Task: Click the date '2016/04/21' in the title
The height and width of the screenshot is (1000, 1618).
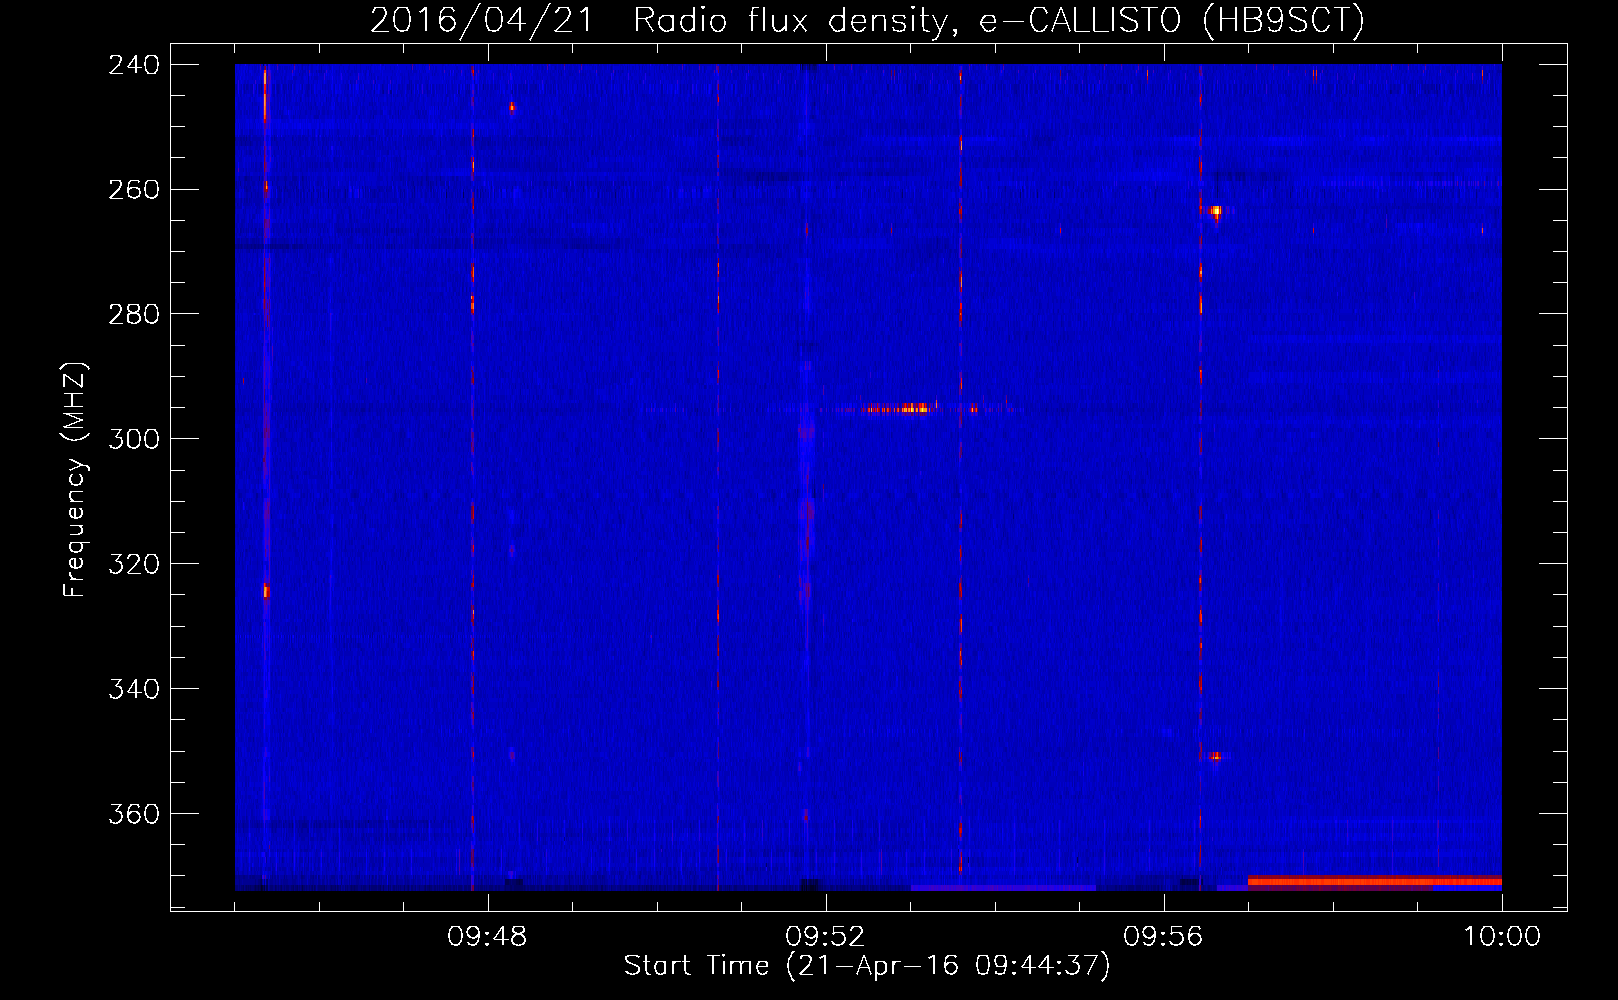Action: click(x=482, y=20)
